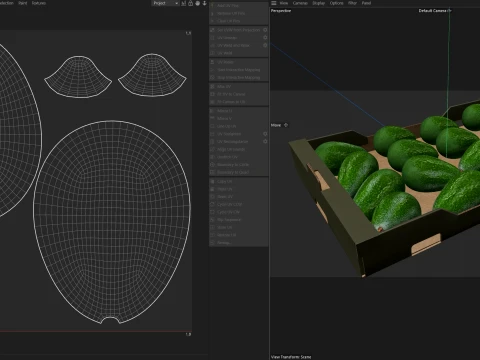Screen dimensions: 480x360
Task: Open the Remap dialog
Action: tap(239, 243)
